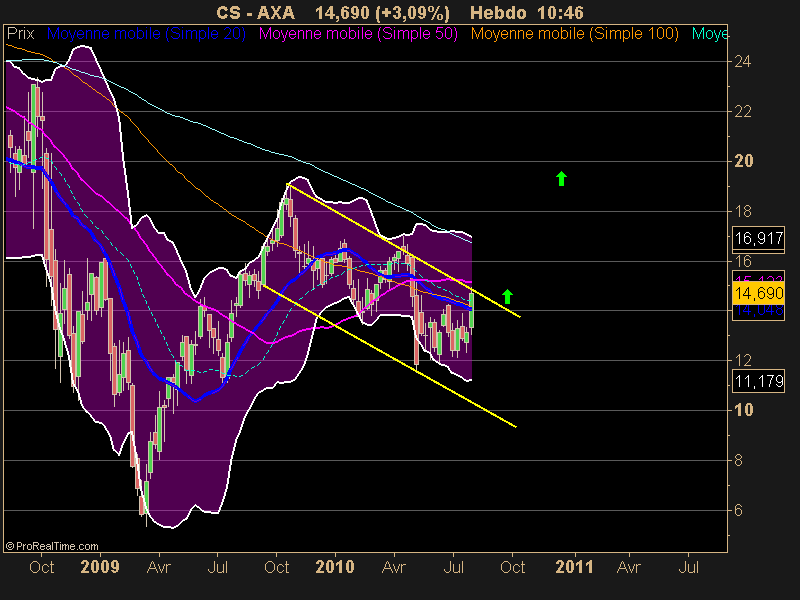The image size is (800, 600).
Task: Click the 'Hebdo' timeframe label
Action: coord(498,13)
